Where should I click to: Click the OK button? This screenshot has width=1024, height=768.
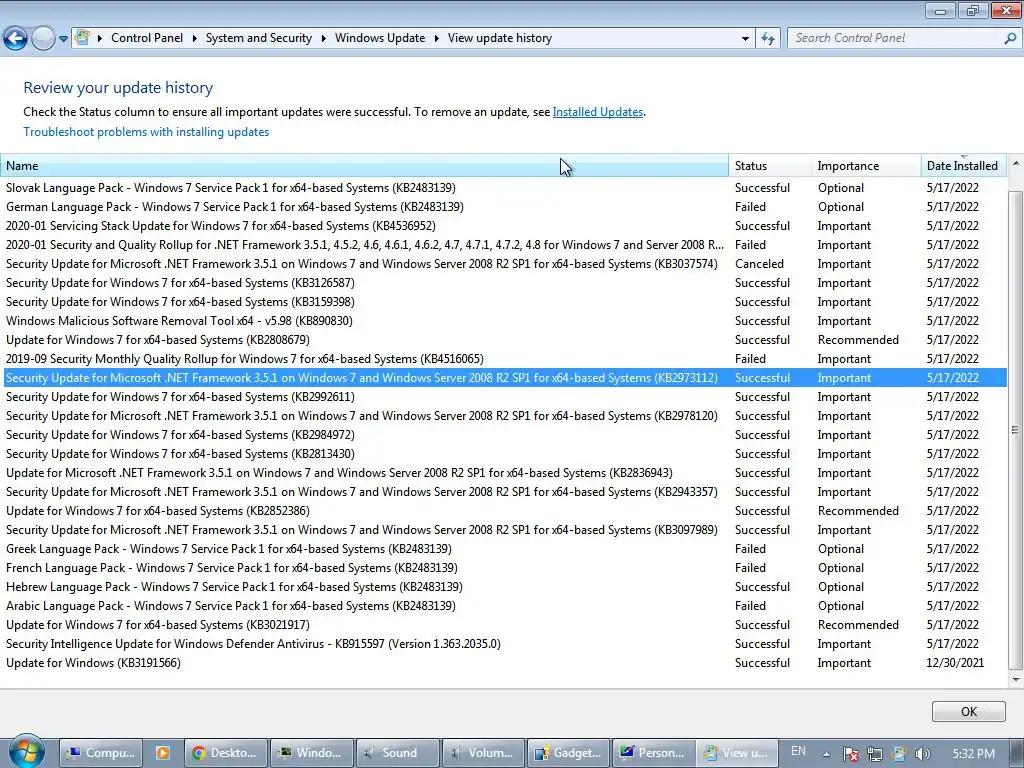(x=968, y=711)
